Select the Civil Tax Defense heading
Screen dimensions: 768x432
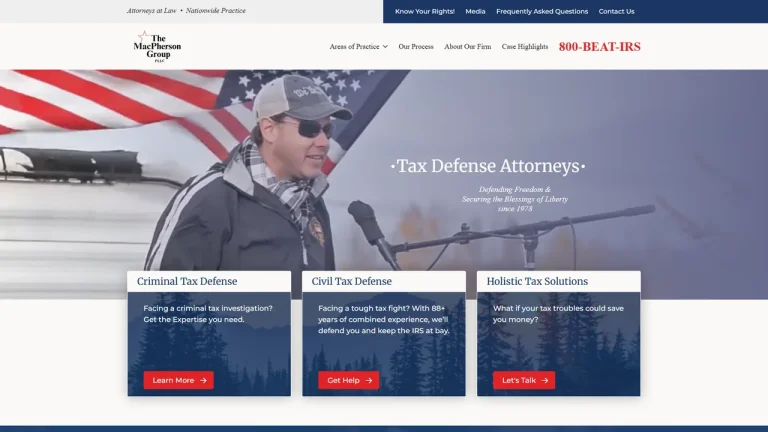pos(352,281)
